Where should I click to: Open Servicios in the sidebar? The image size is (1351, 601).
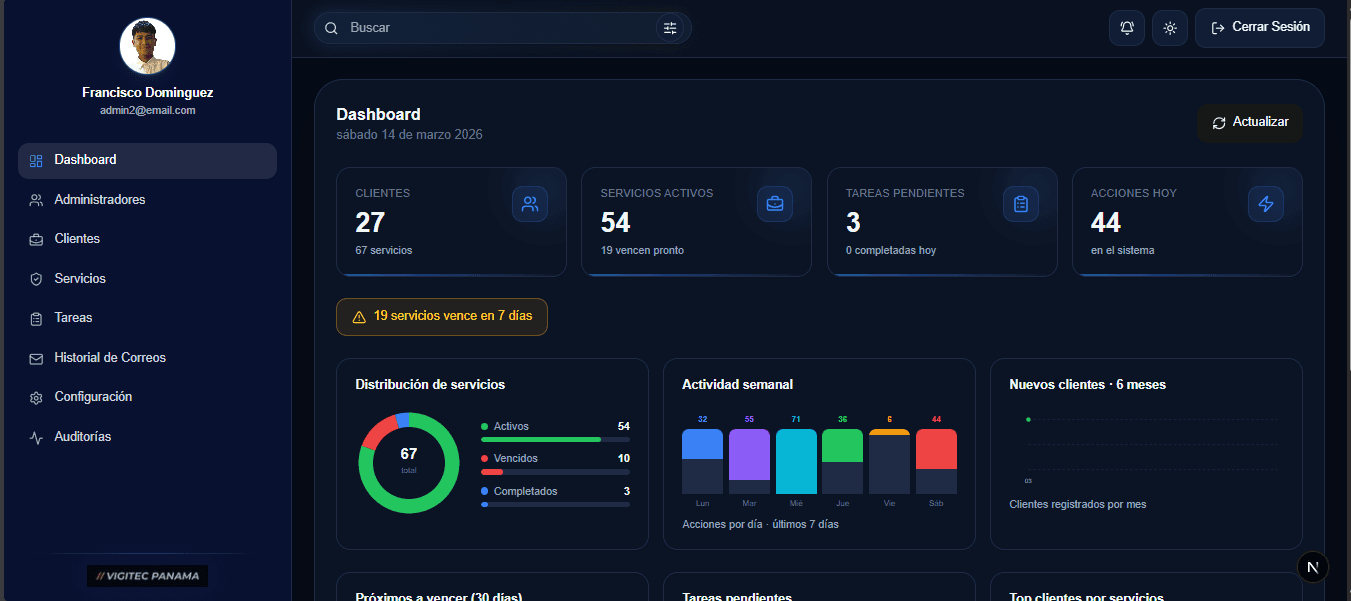click(147, 279)
